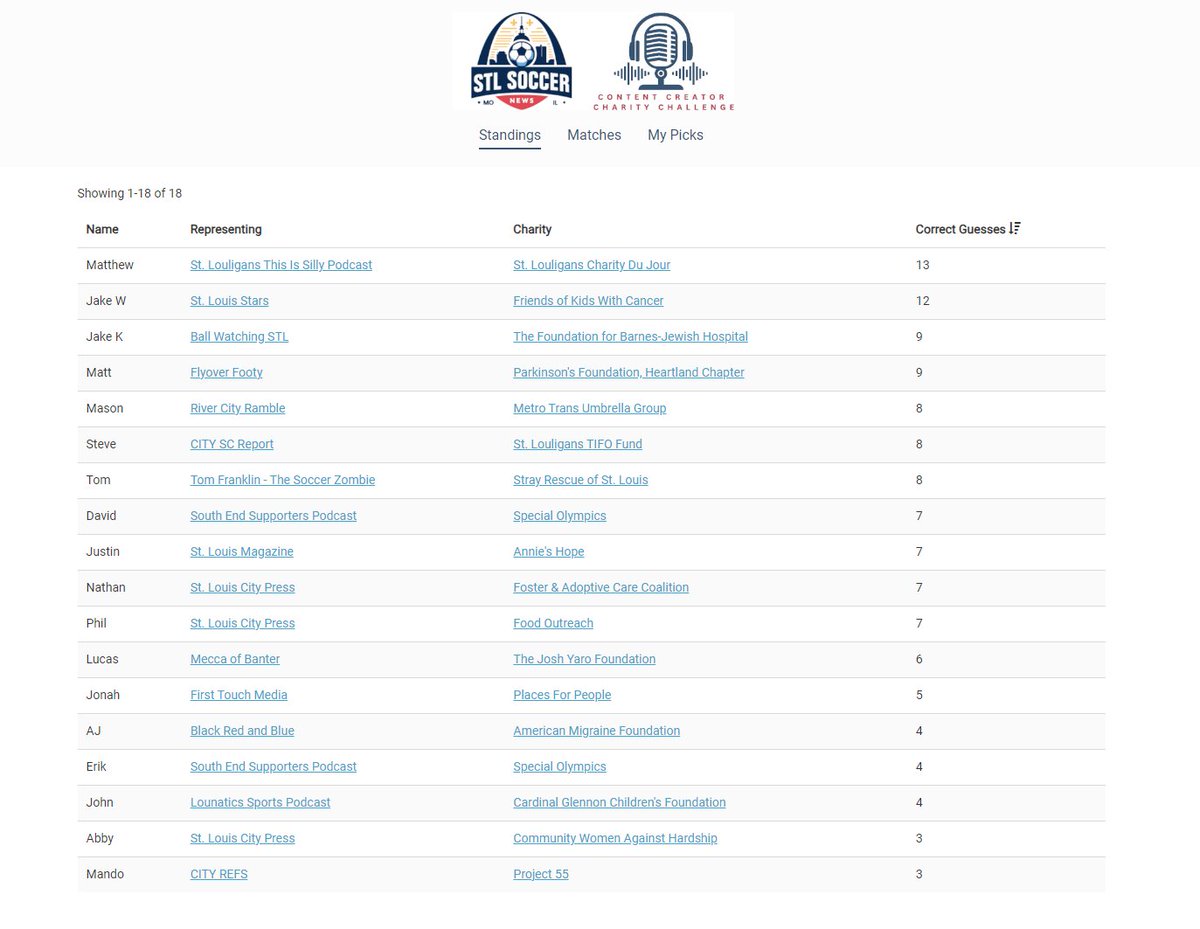
Task: Open St. Louligans TIFO Fund link
Action: pyautogui.click(x=578, y=444)
